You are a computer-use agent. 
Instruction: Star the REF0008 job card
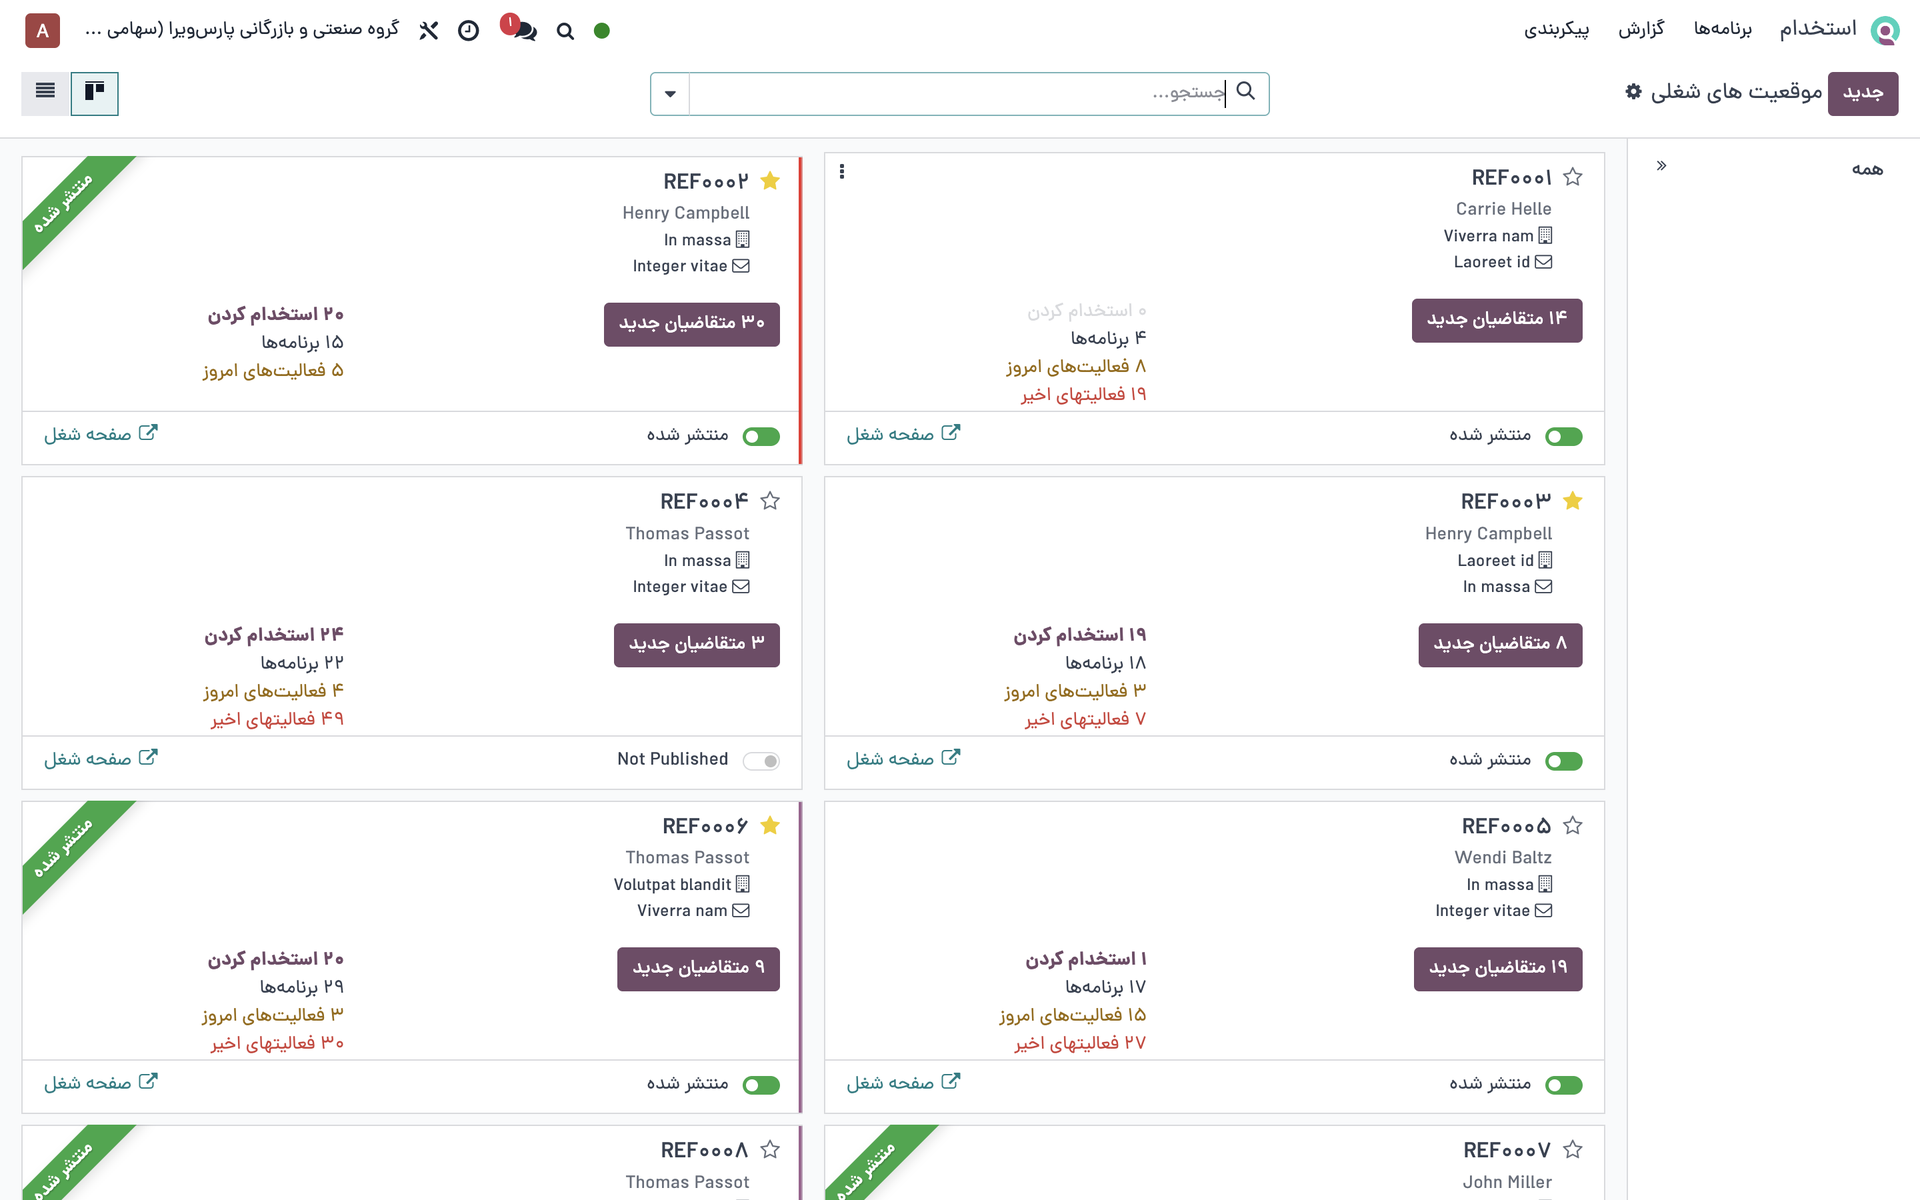(x=769, y=1150)
